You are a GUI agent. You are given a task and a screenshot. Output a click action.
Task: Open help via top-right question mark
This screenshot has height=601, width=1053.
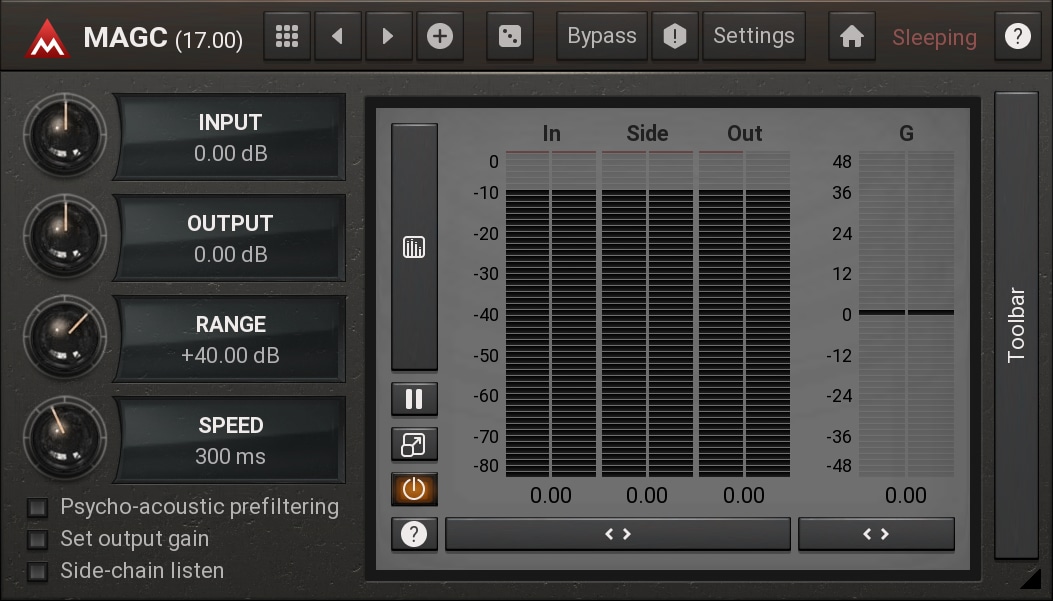coord(1017,37)
